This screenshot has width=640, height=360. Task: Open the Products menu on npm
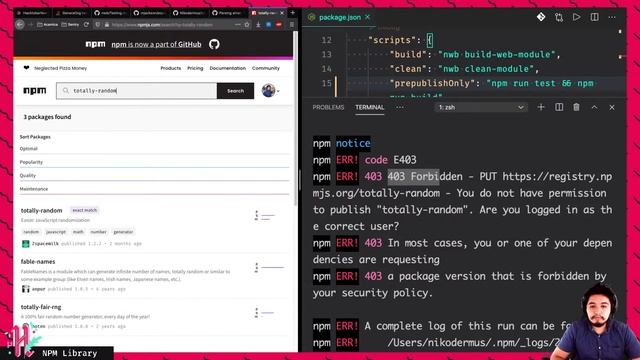pyautogui.click(x=171, y=68)
